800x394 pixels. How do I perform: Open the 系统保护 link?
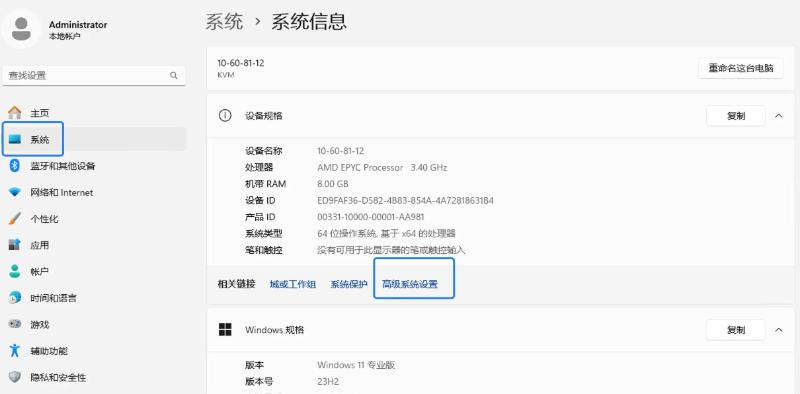349,284
